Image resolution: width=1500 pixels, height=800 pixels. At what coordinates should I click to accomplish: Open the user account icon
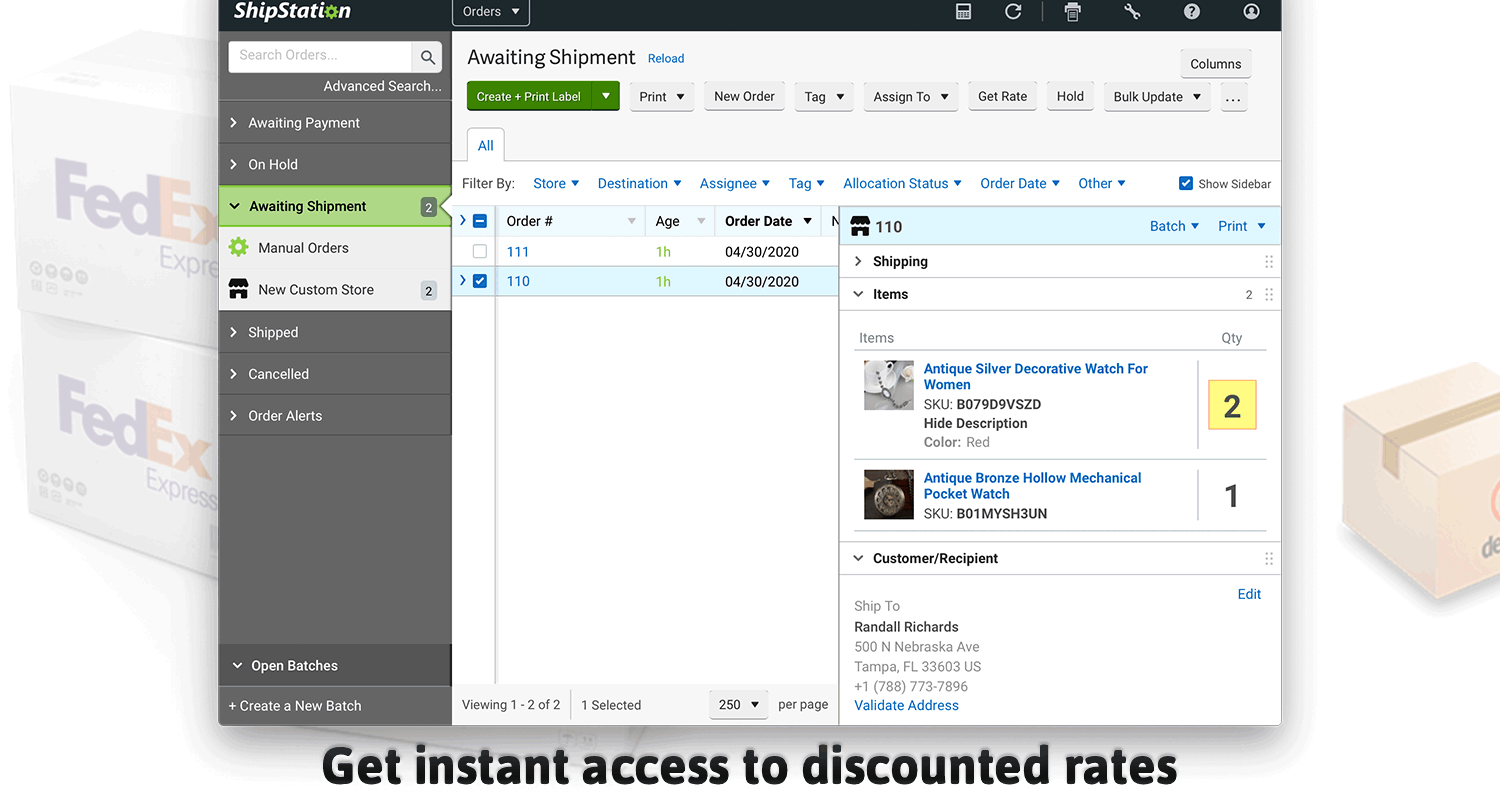tap(1251, 12)
